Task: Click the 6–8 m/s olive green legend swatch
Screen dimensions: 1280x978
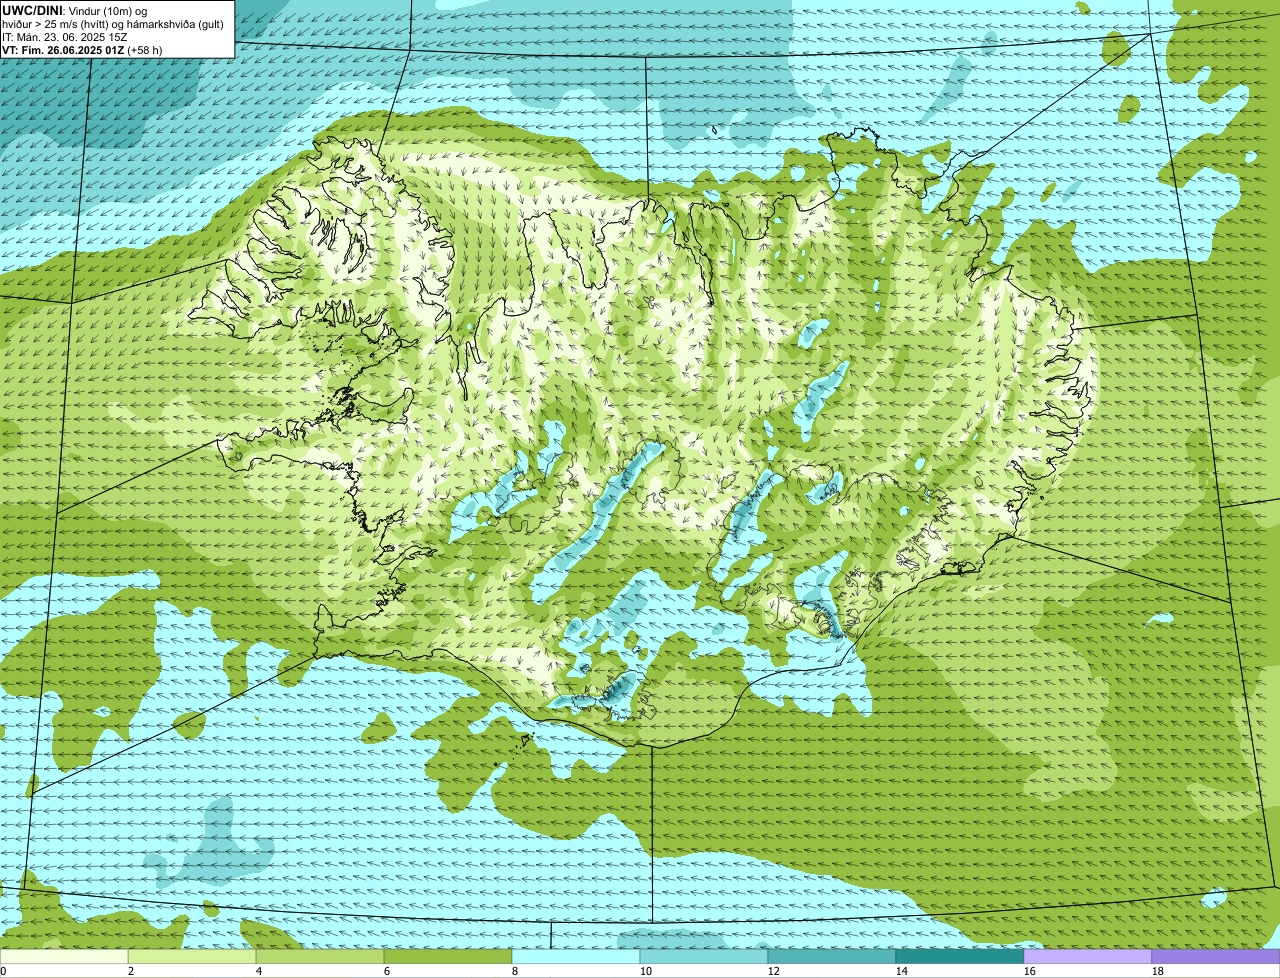Action: point(448,956)
